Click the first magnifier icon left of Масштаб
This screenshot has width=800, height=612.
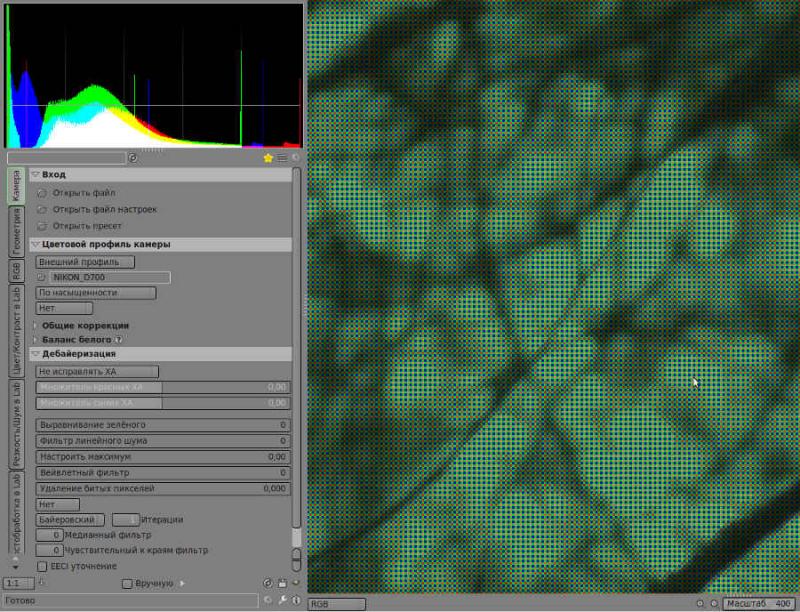[x=701, y=604]
